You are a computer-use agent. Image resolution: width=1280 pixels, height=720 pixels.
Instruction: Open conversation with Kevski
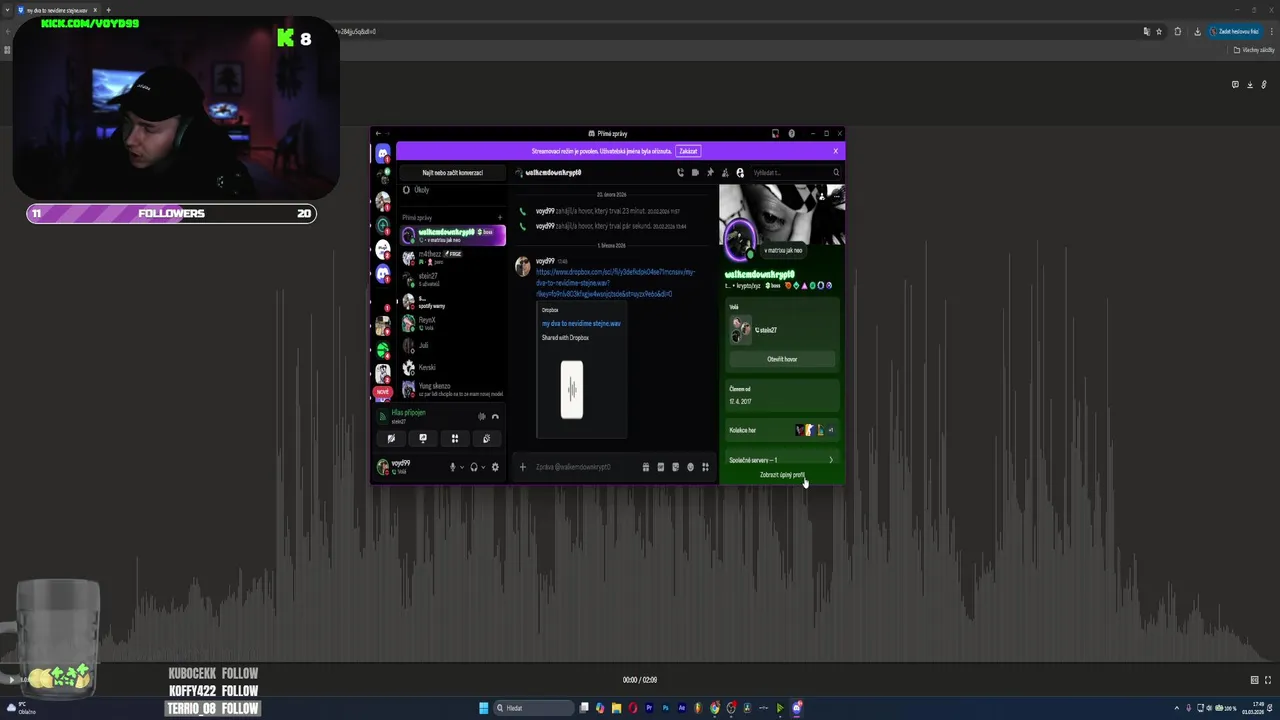coord(452,367)
